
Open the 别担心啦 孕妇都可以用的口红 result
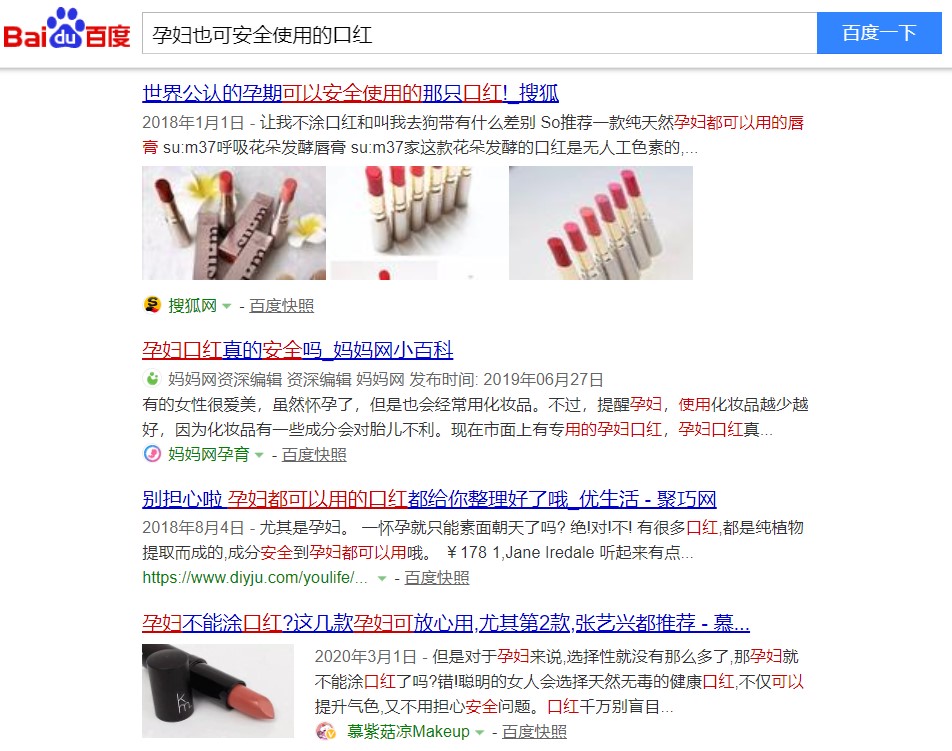[429, 499]
